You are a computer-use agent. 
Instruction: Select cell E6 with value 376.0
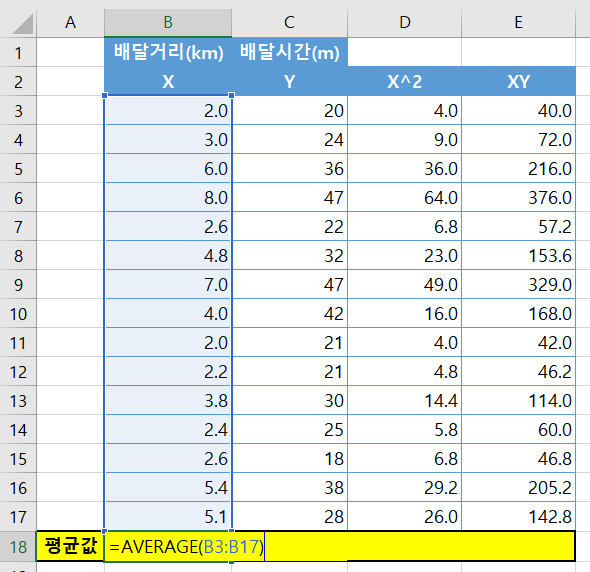click(x=519, y=197)
